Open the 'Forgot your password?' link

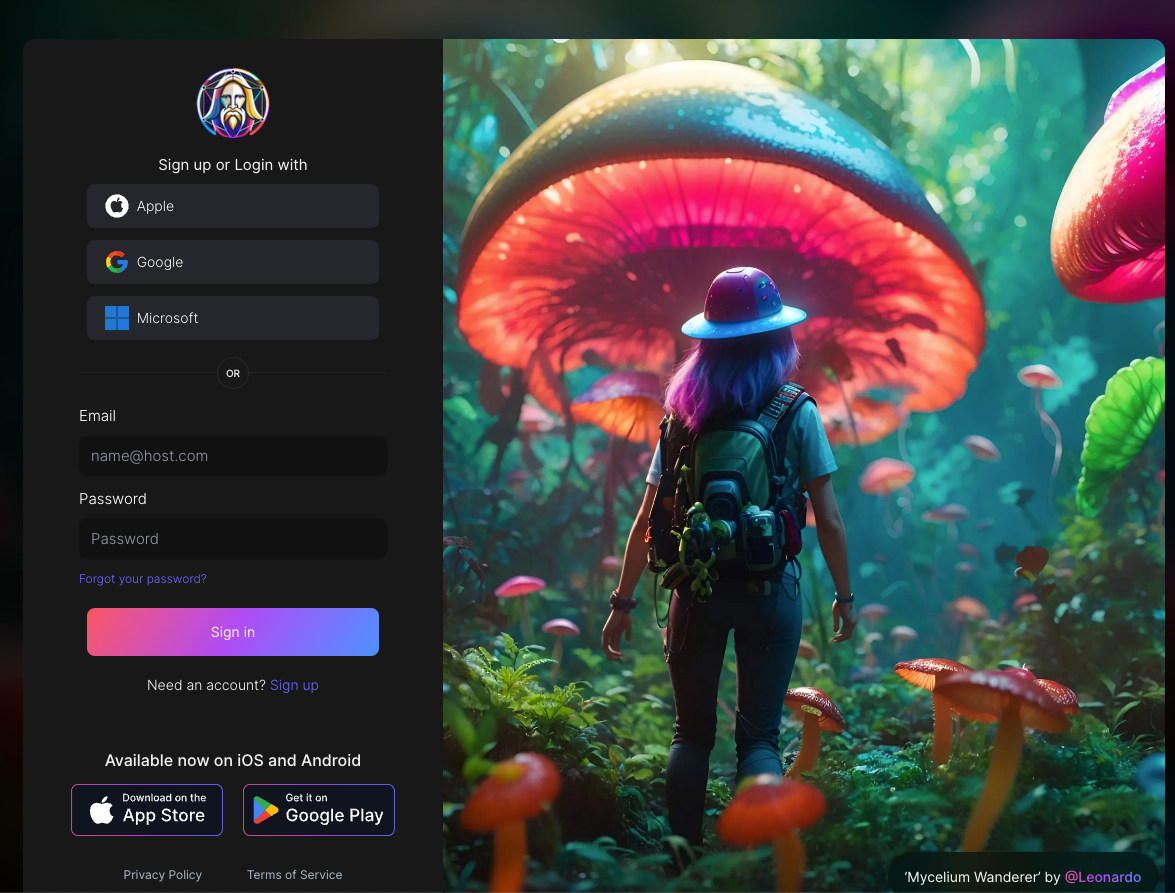143,579
